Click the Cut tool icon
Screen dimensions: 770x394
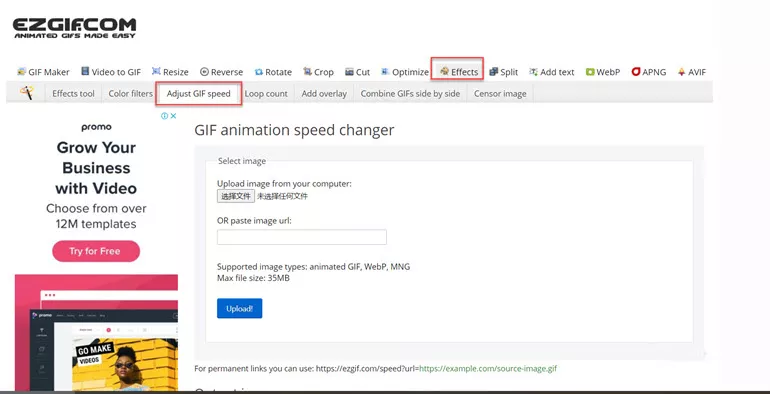[349, 72]
